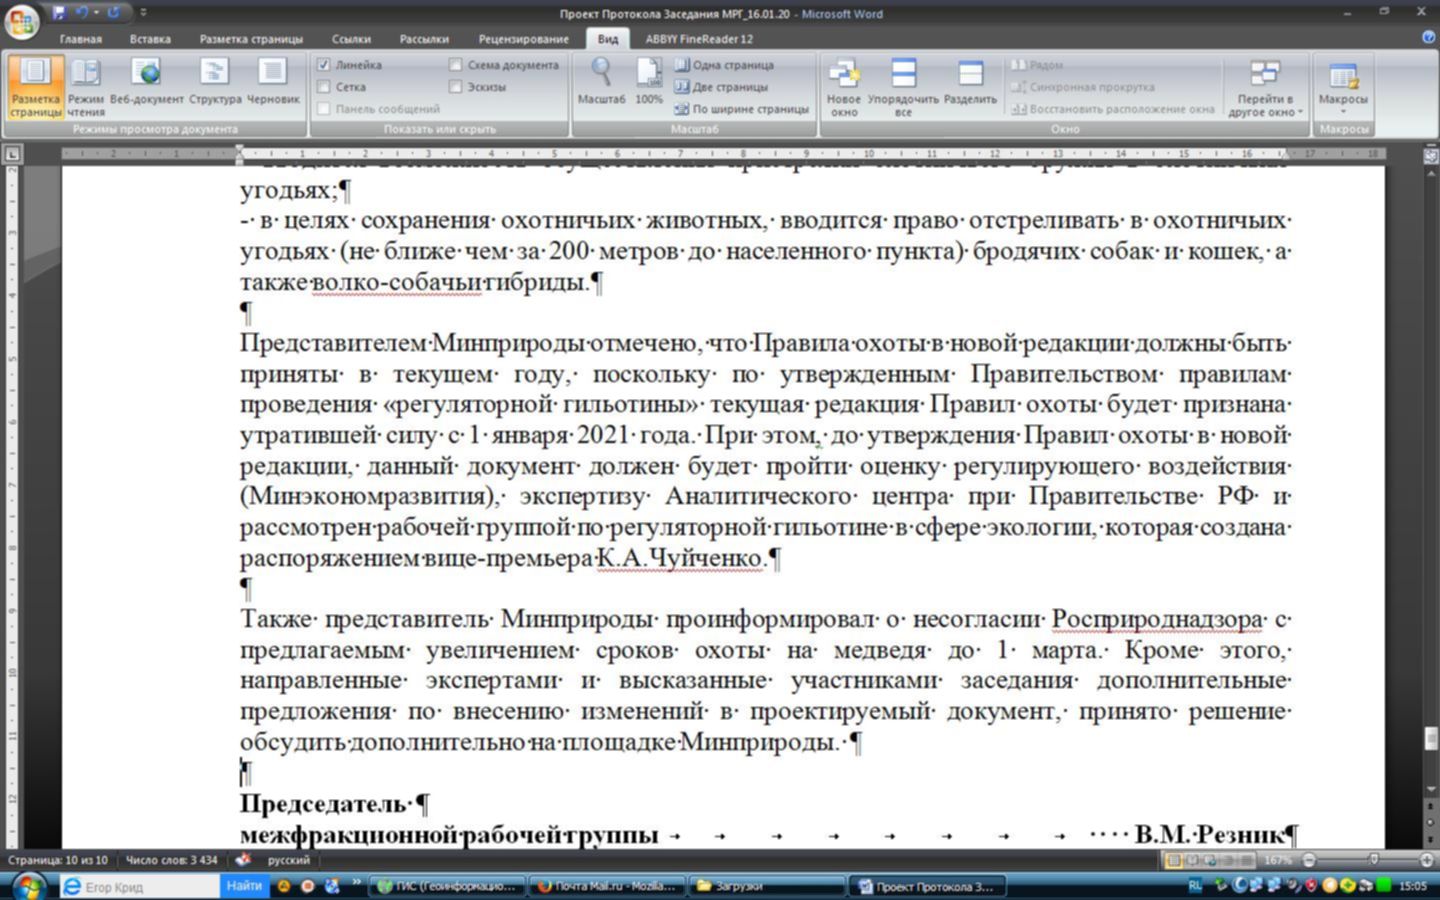Switch to Проект Протокола taskbar window

929,886
